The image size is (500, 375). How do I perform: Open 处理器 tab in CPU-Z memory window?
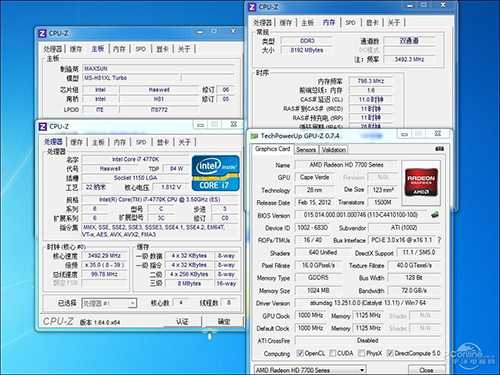(263, 22)
